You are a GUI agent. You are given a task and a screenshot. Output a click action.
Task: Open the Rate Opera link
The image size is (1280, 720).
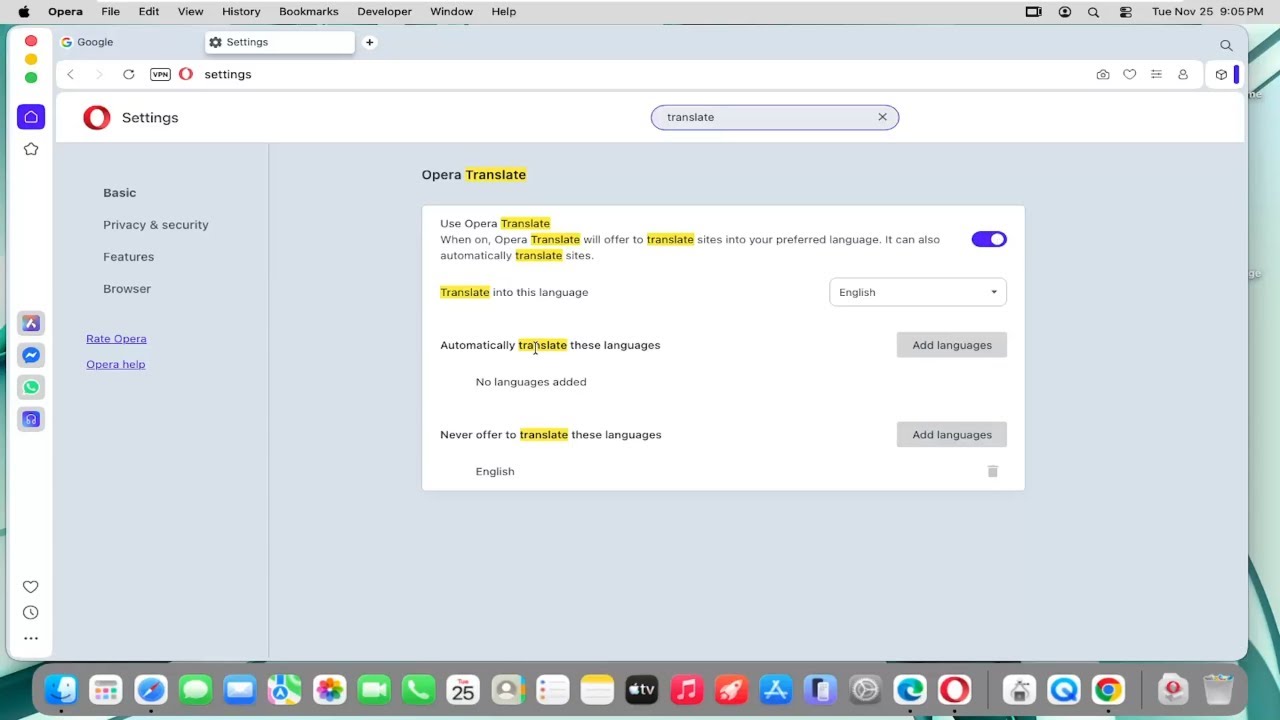point(116,339)
